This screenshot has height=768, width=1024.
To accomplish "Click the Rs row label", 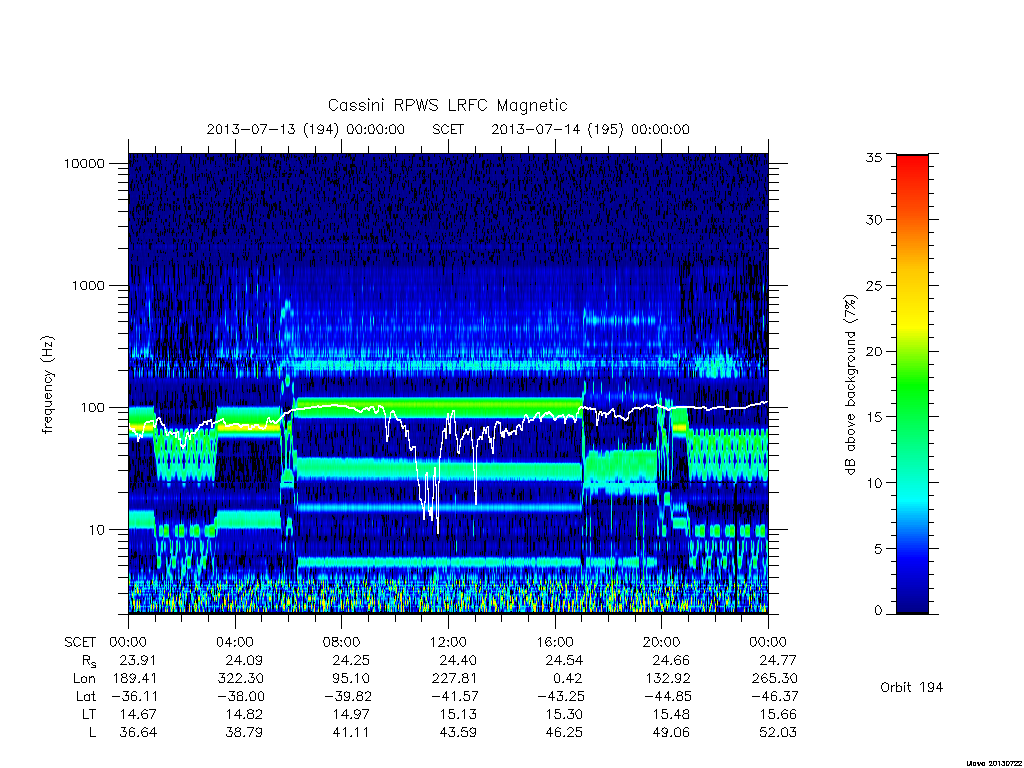I will 89,662.
